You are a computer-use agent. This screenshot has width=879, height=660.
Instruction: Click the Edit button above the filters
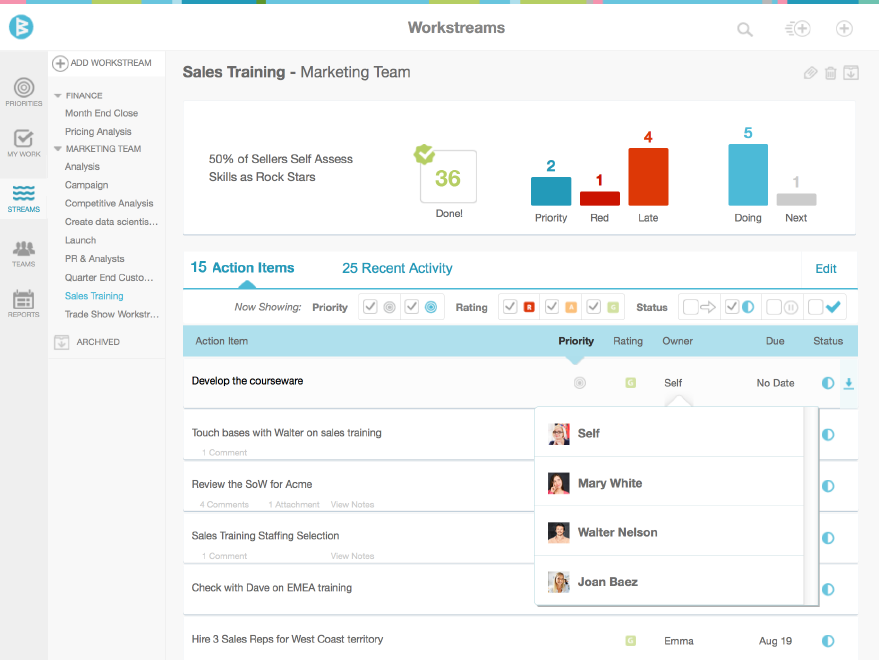tap(826, 268)
